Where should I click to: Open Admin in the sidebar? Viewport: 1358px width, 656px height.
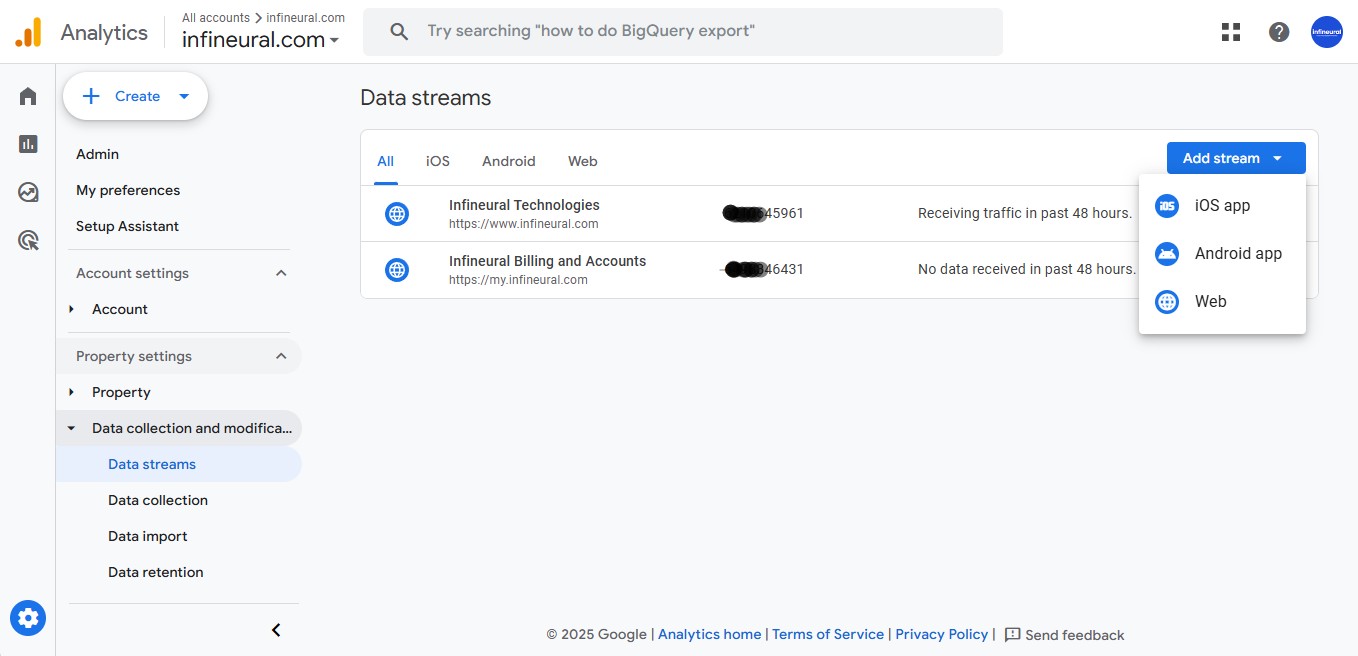[98, 154]
